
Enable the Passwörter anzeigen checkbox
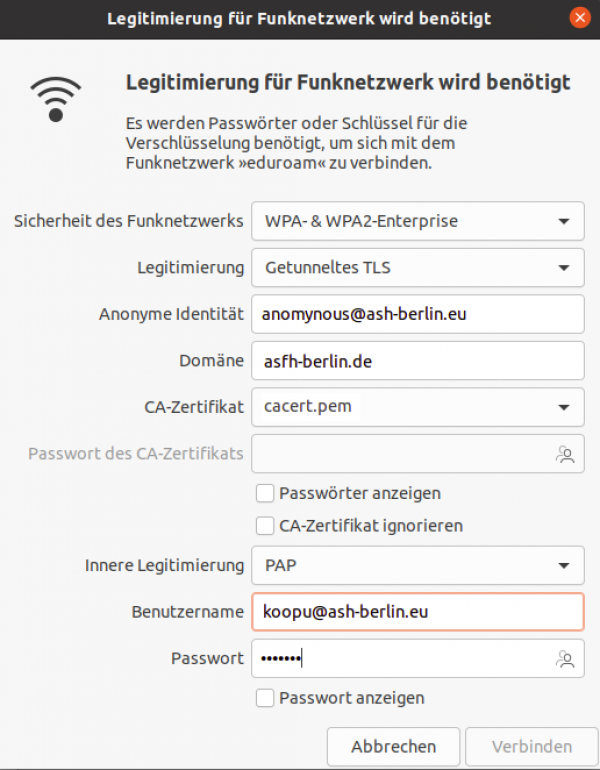(x=265, y=493)
